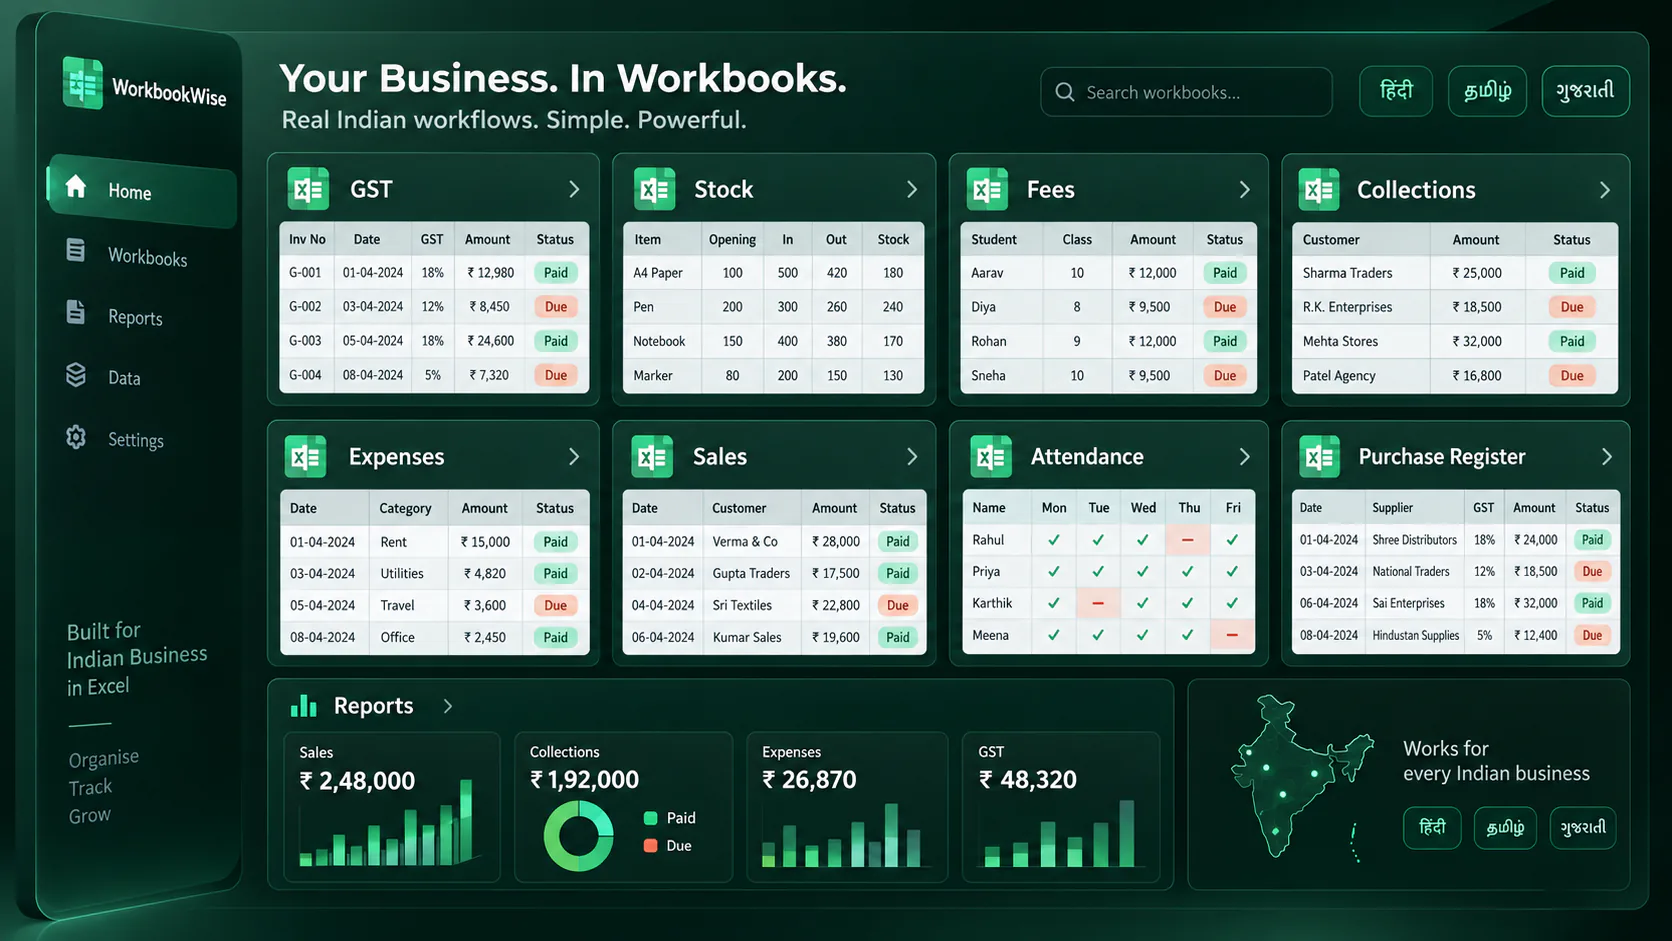Toggle Rahul's Thursday attendance mark
Viewport: 1672px width, 941px height.
1187,540
